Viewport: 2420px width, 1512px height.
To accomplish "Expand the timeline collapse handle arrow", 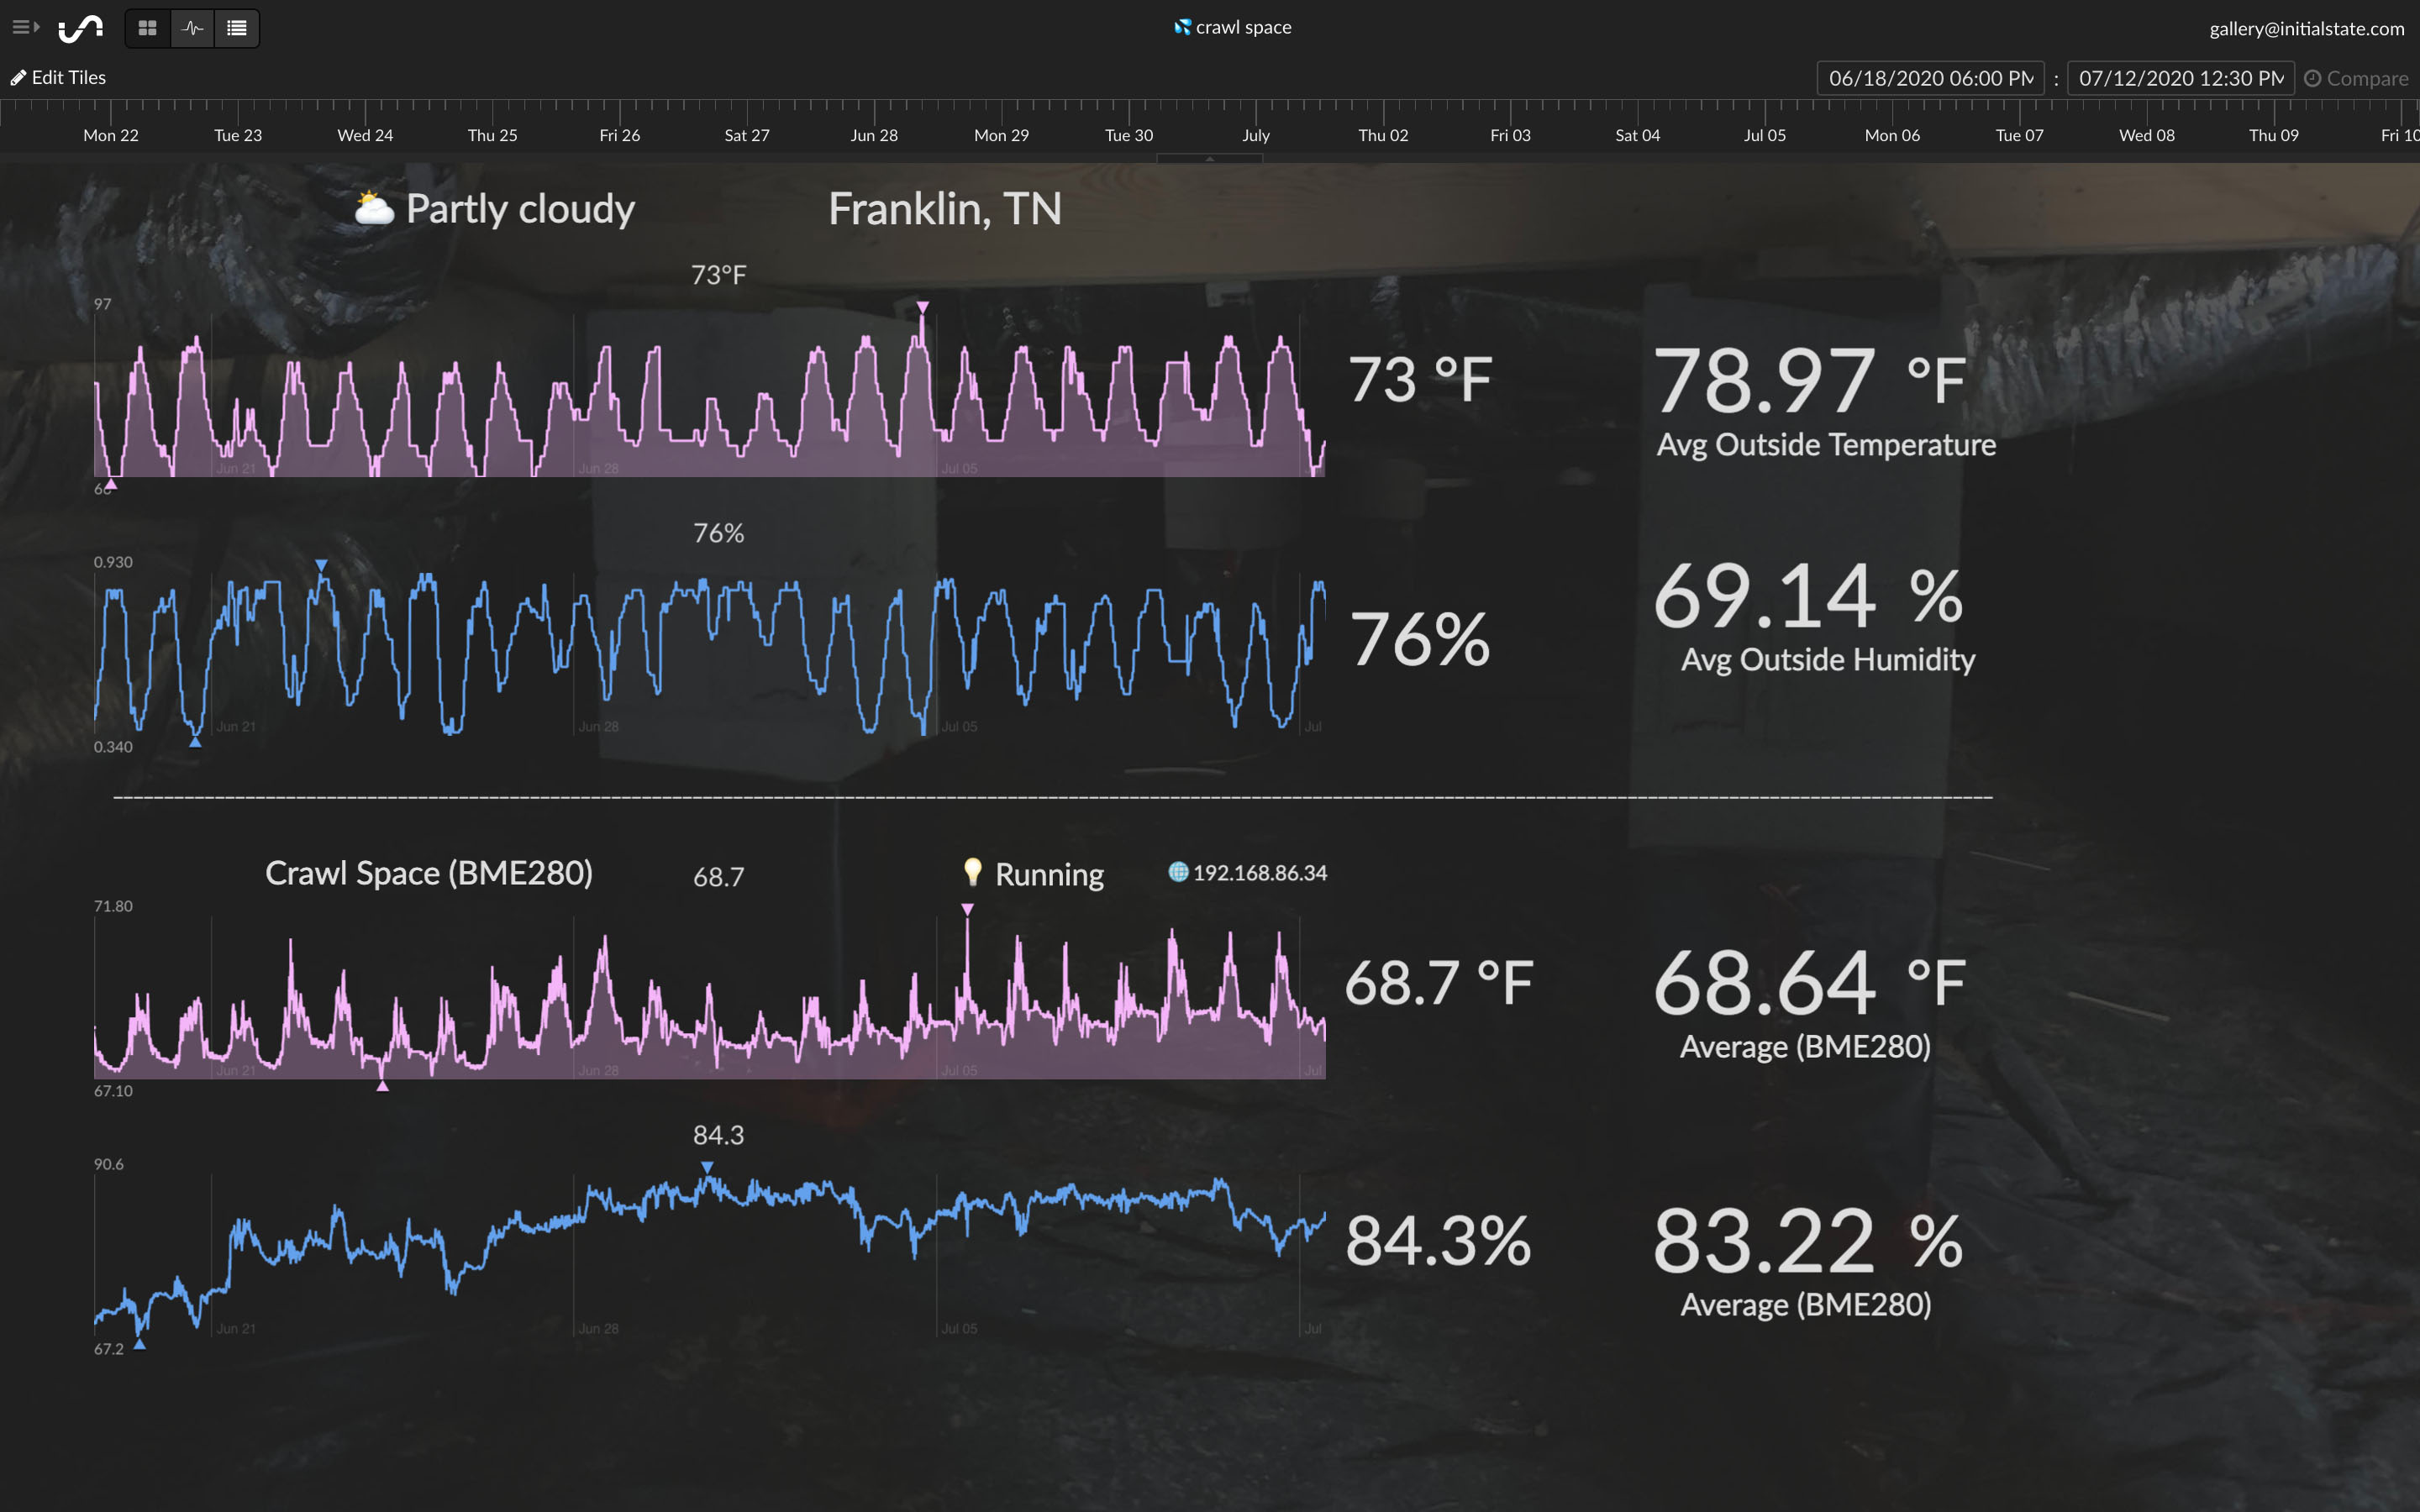I will click(1209, 158).
